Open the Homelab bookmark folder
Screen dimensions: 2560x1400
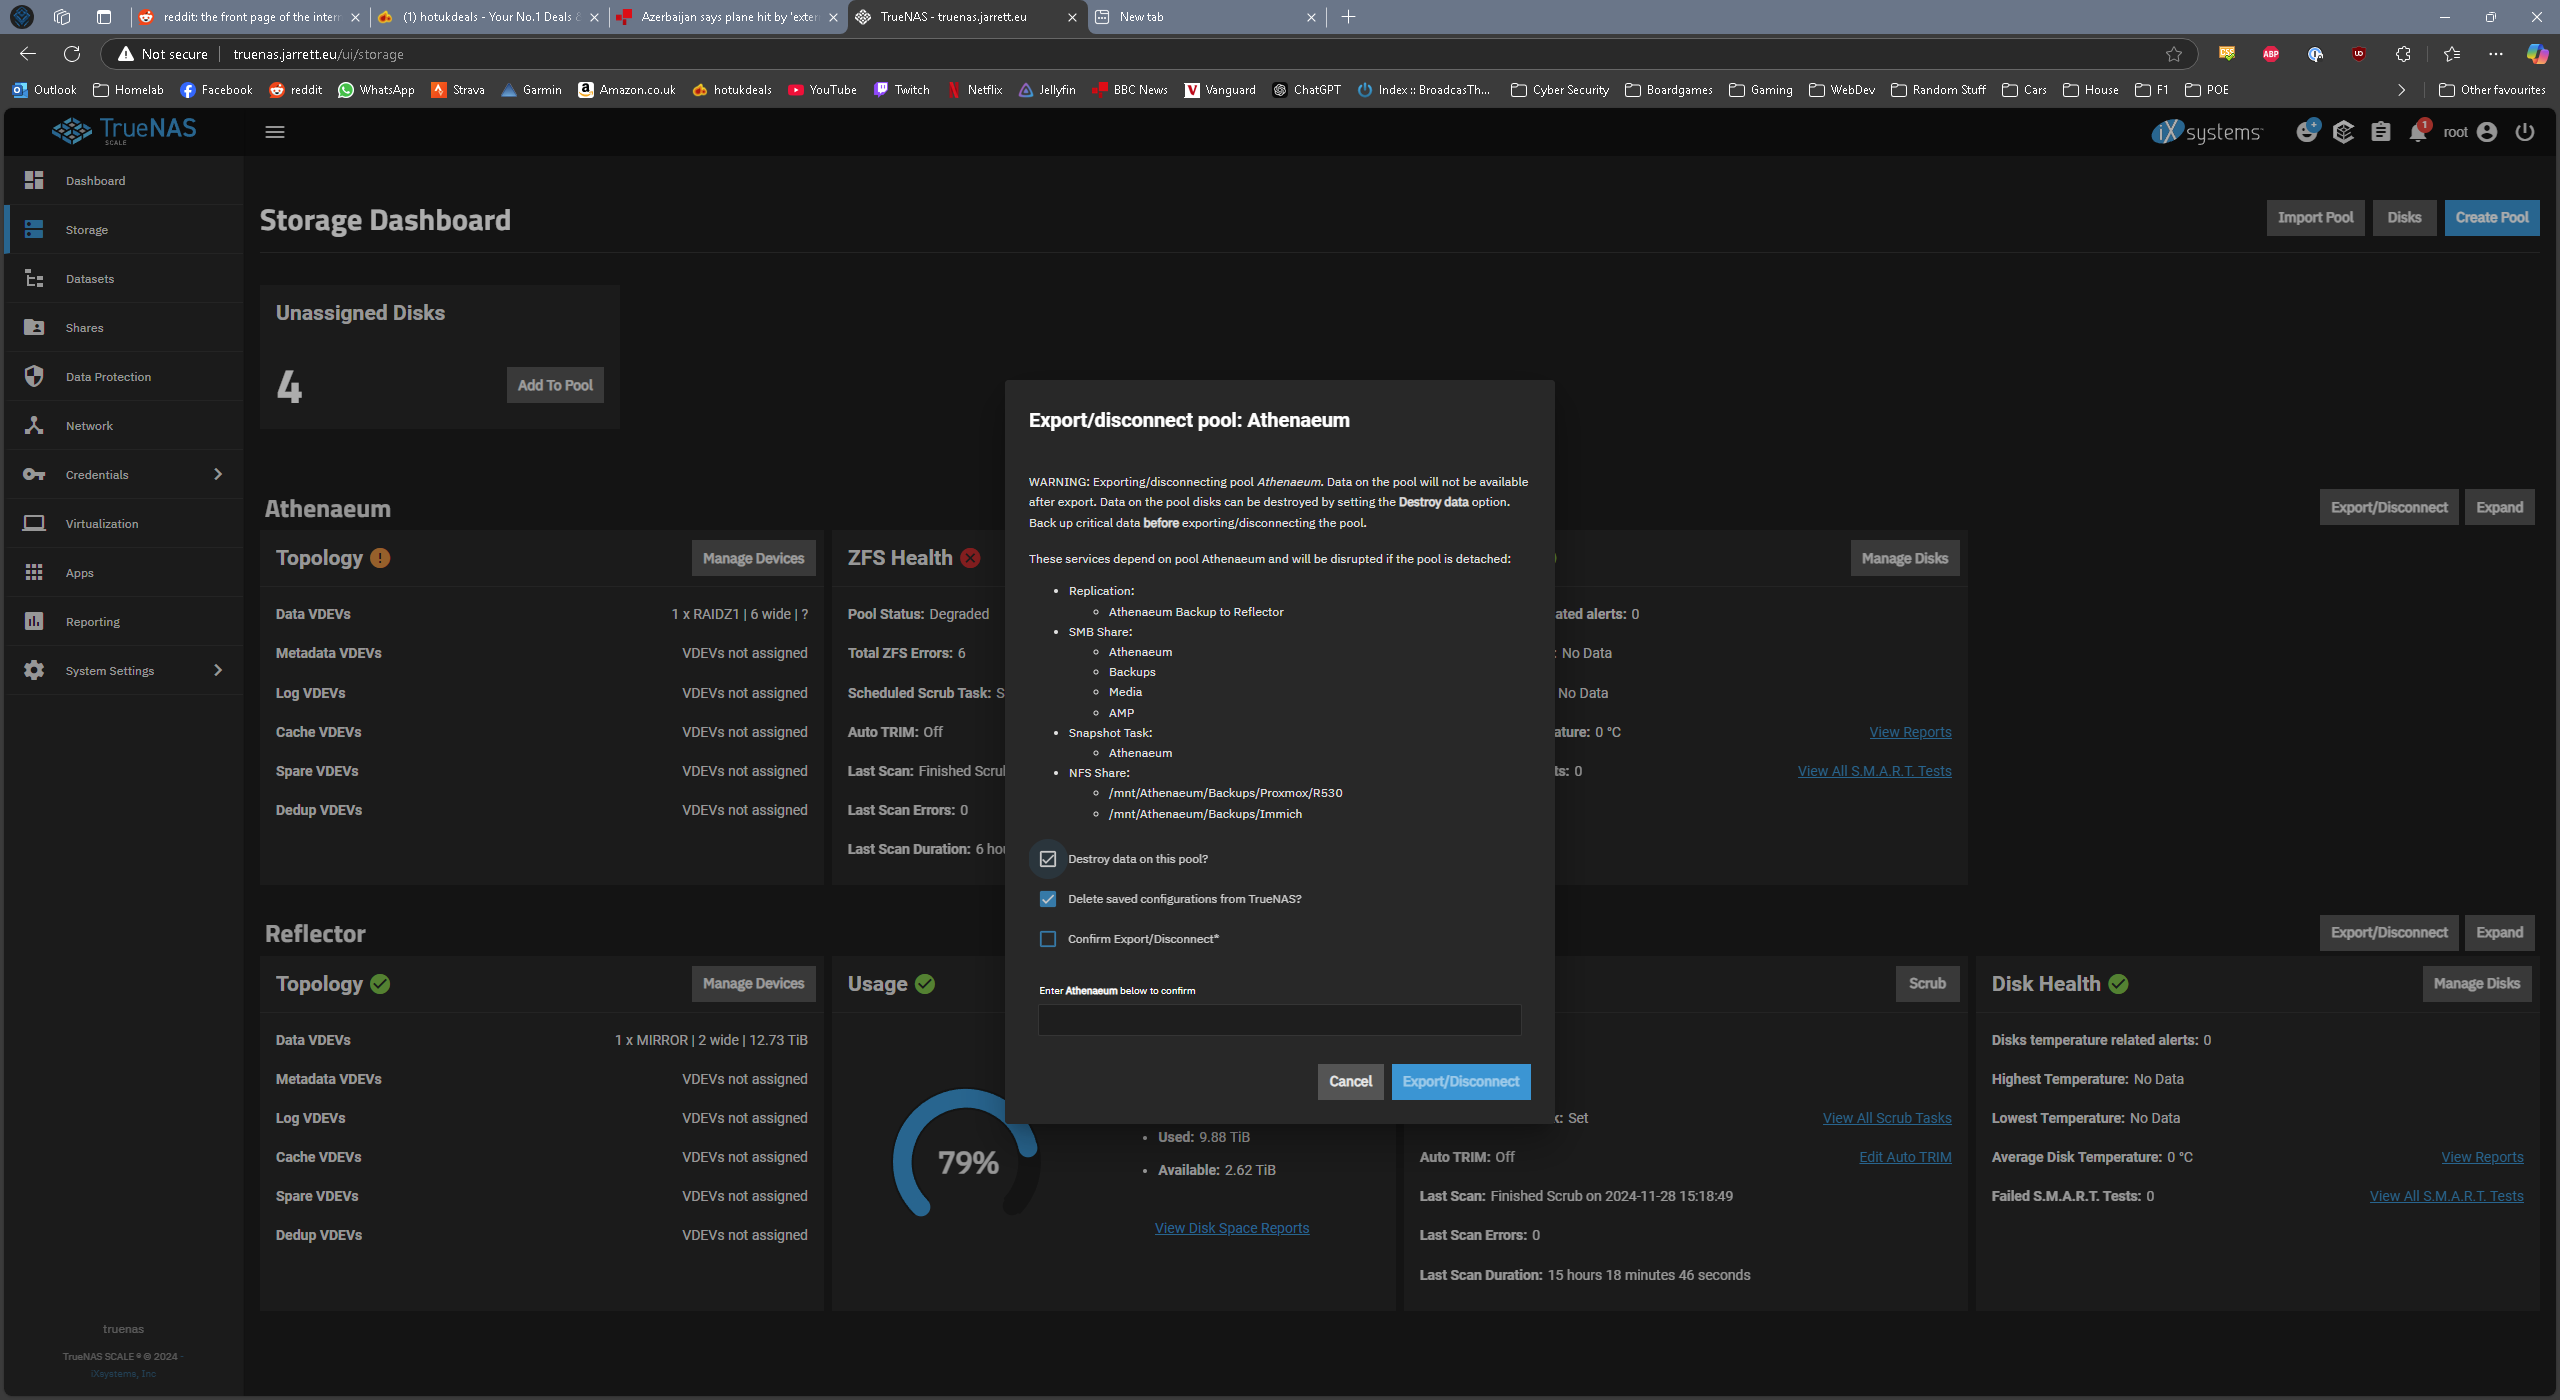[128, 90]
